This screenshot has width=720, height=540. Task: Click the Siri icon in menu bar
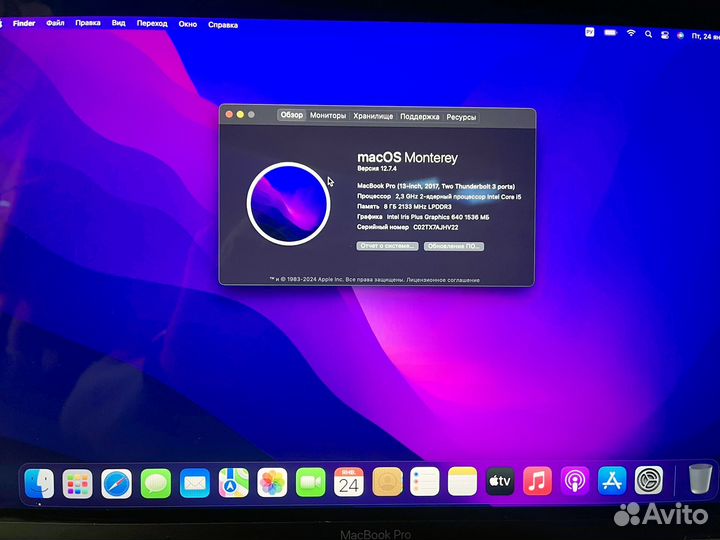click(x=681, y=35)
